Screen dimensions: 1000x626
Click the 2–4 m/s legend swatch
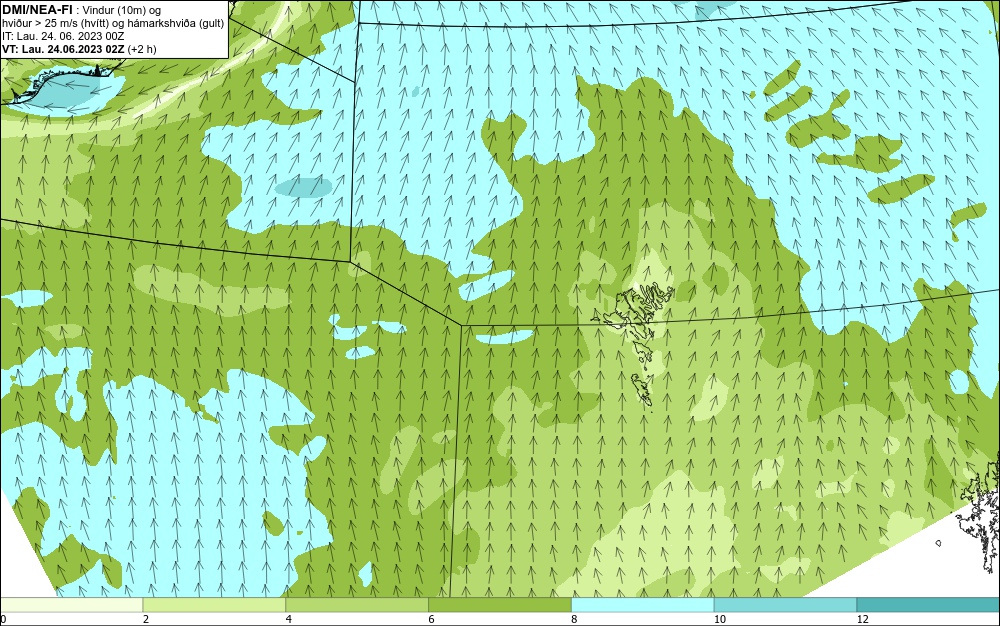(214, 605)
